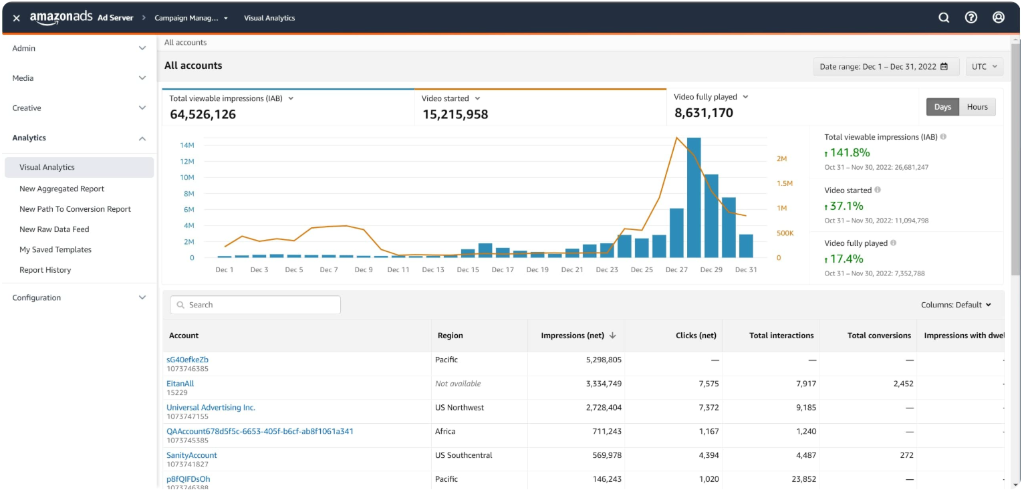Click the tallest Dec 28 impressions bar
Screen dimensions: 1024x498
(694, 198)
